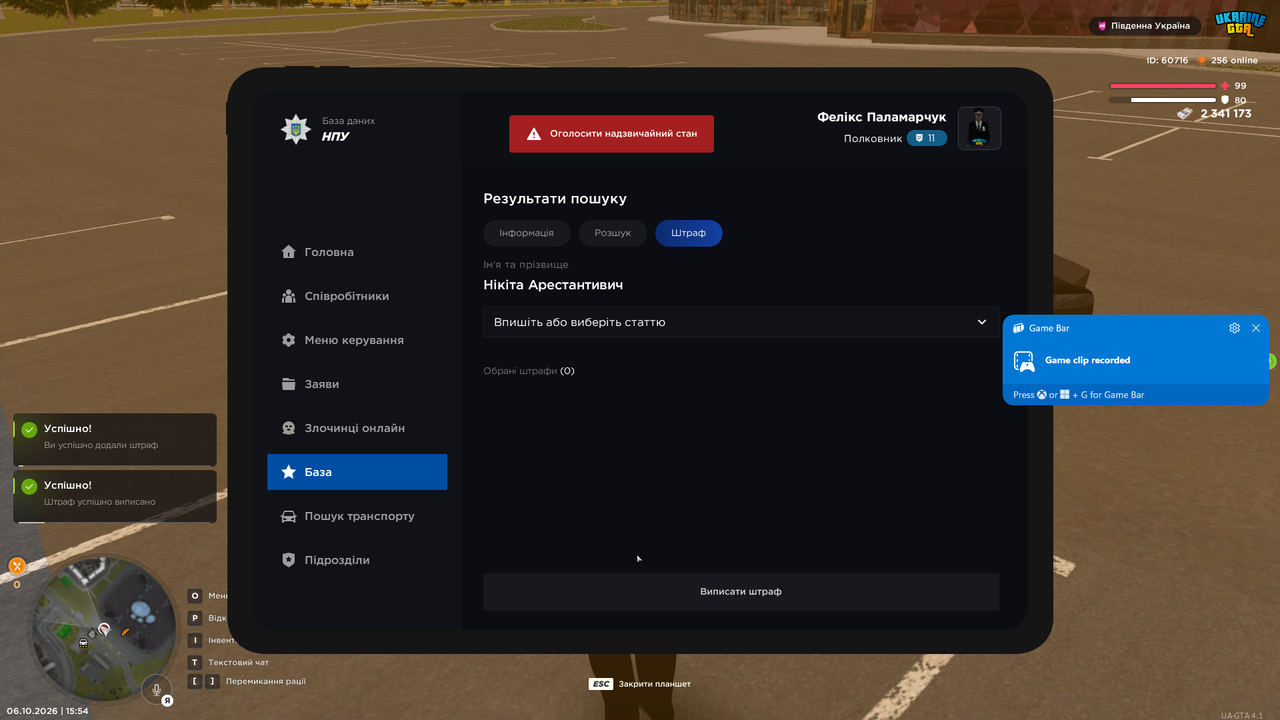
Task: Click Оголосити надзвичайний стан button
Action: coord(611,133)
